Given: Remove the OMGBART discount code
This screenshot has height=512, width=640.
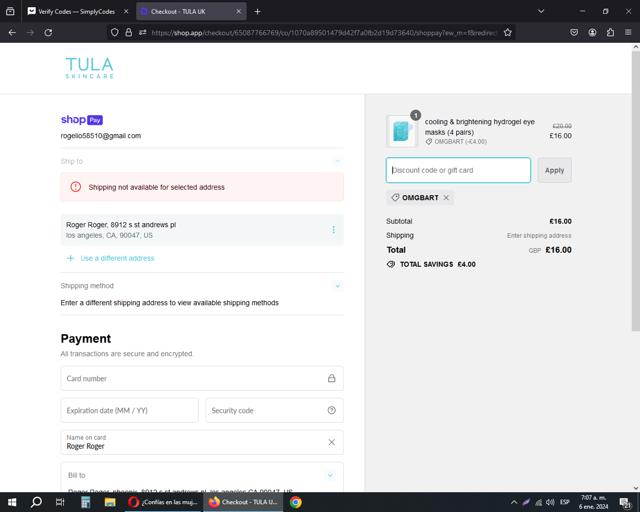Looking at the screenshot, I should pyautogui.click(x=446, y=198).
